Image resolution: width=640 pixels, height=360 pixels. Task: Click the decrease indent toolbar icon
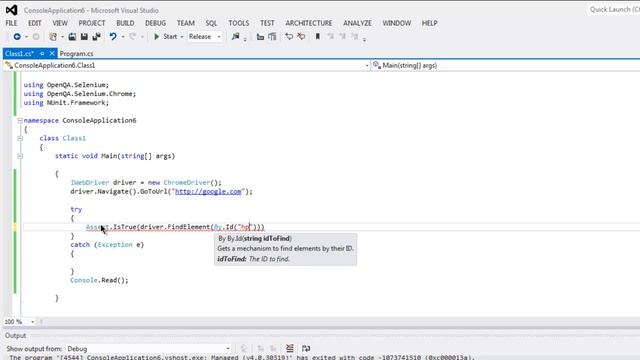tap(260, 37)
